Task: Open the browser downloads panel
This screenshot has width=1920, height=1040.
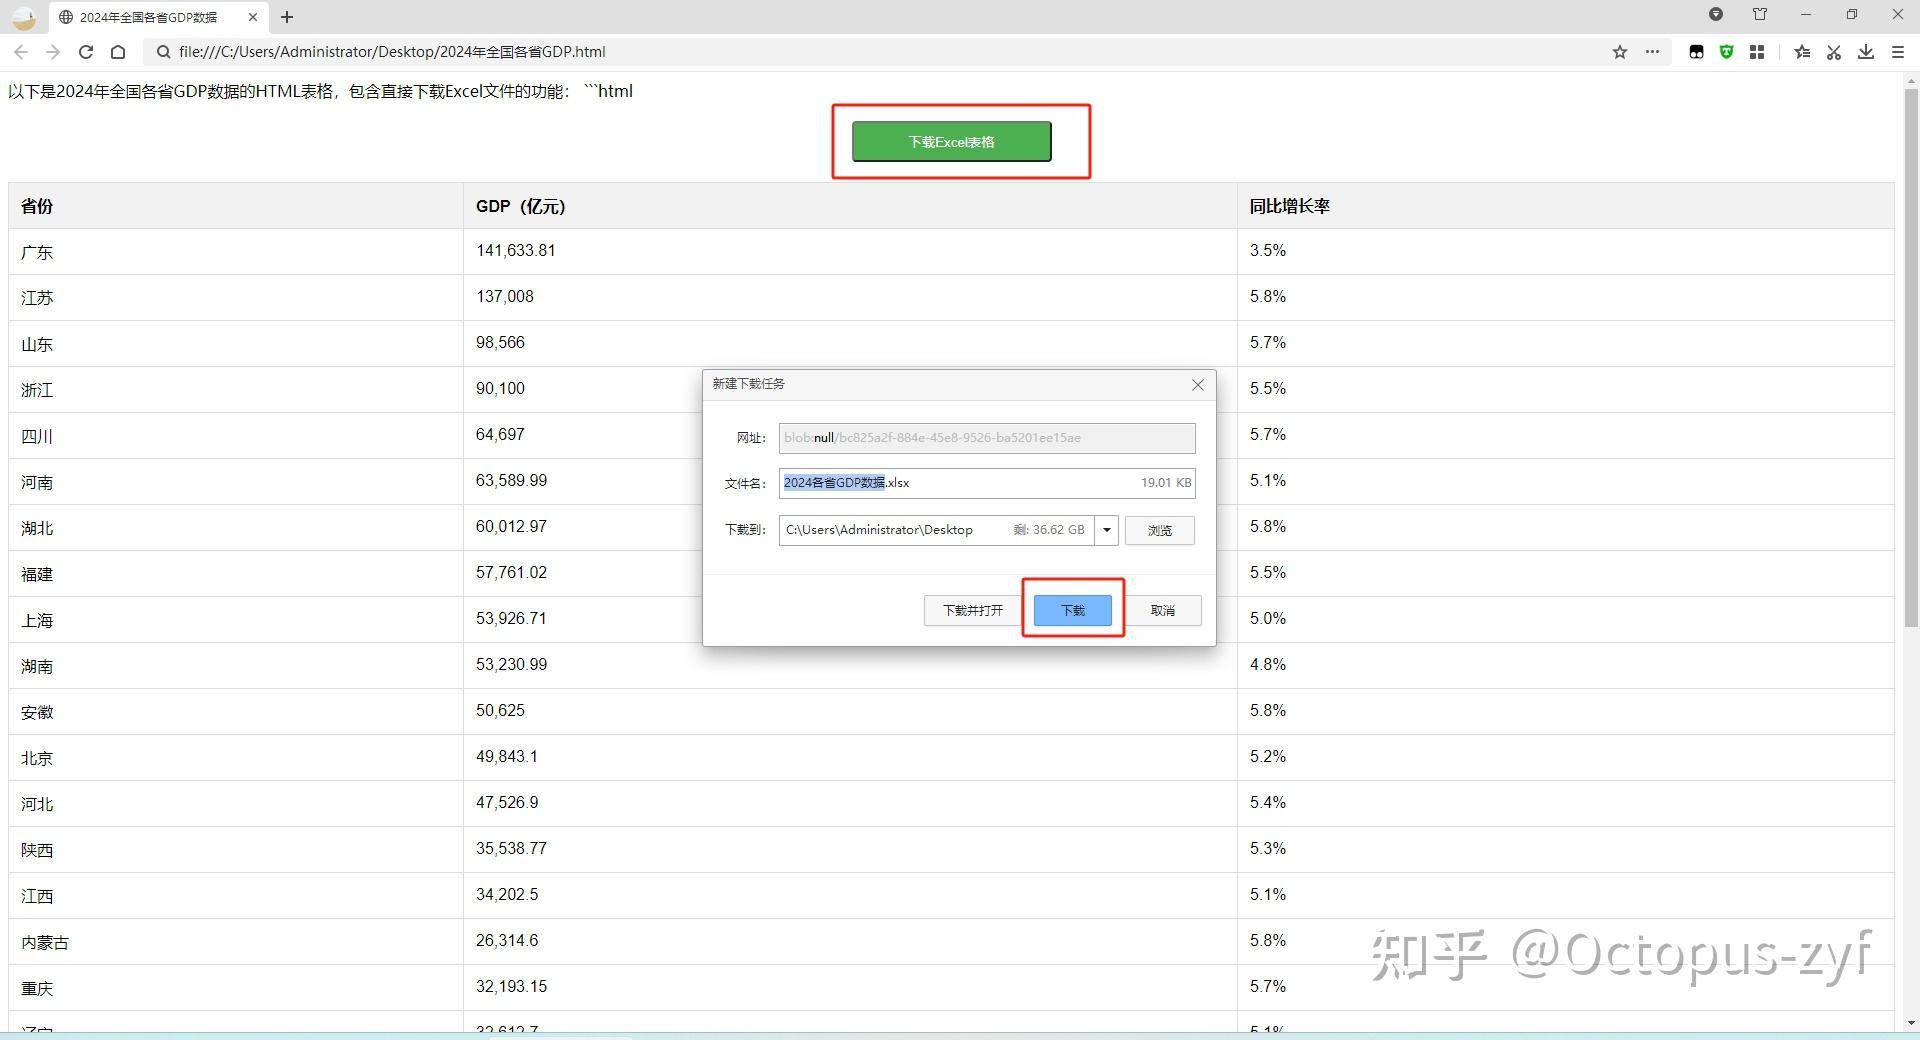Action: pyautogui.click(x=1866, y=52)
